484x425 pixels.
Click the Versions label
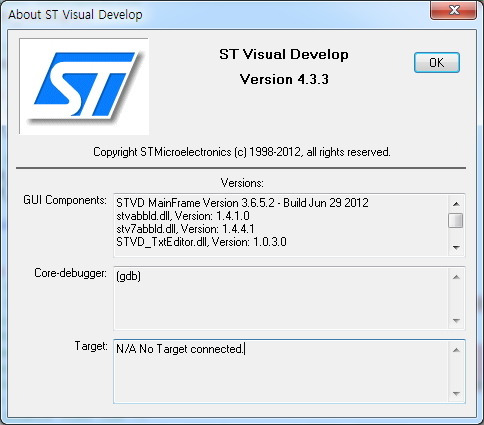[x=242, y=183]
